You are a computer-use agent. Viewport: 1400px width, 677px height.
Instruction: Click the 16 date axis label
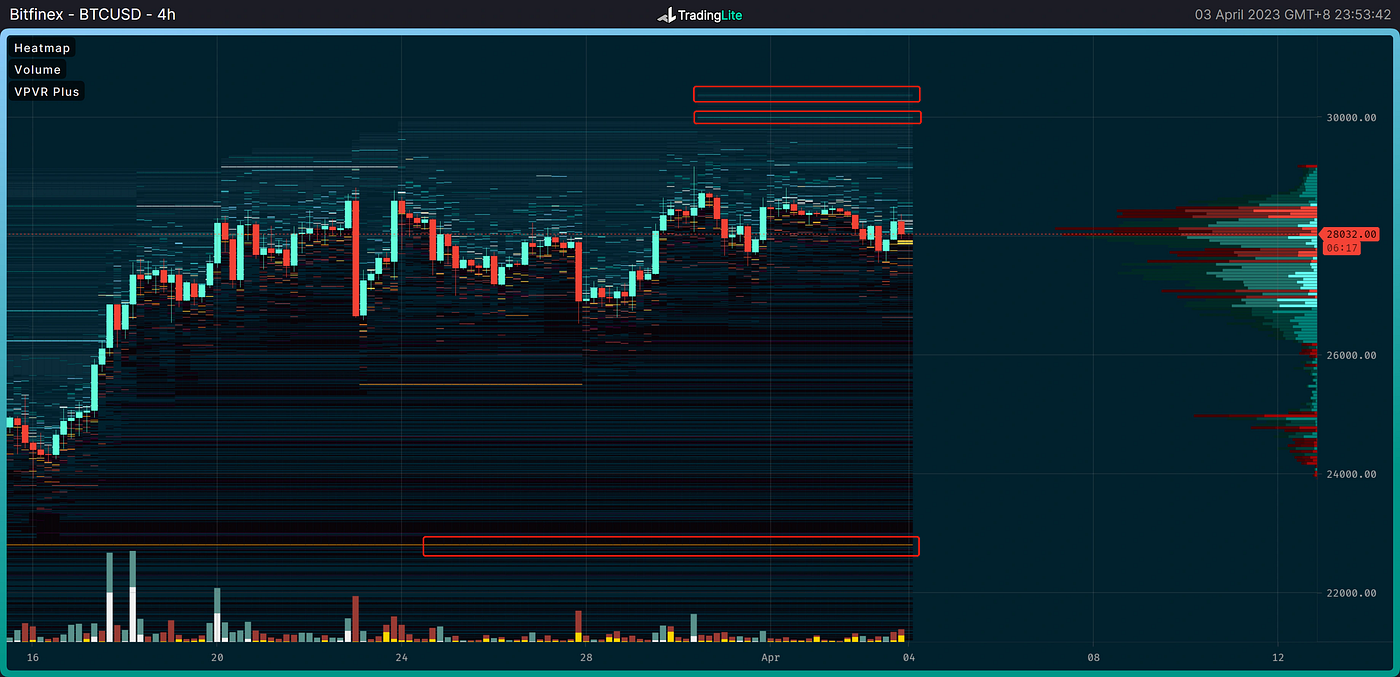coord(33,657)
